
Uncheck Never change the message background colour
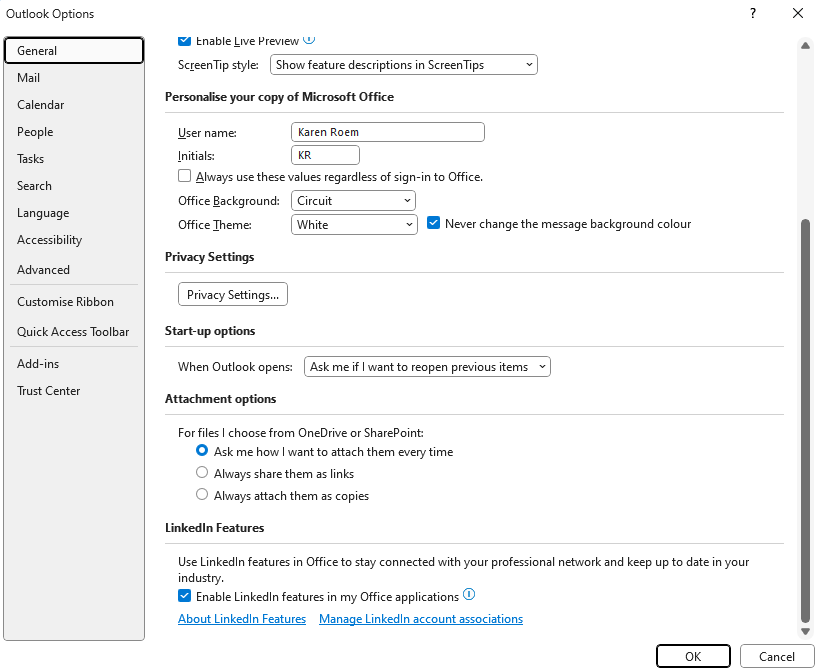(434, 223)
